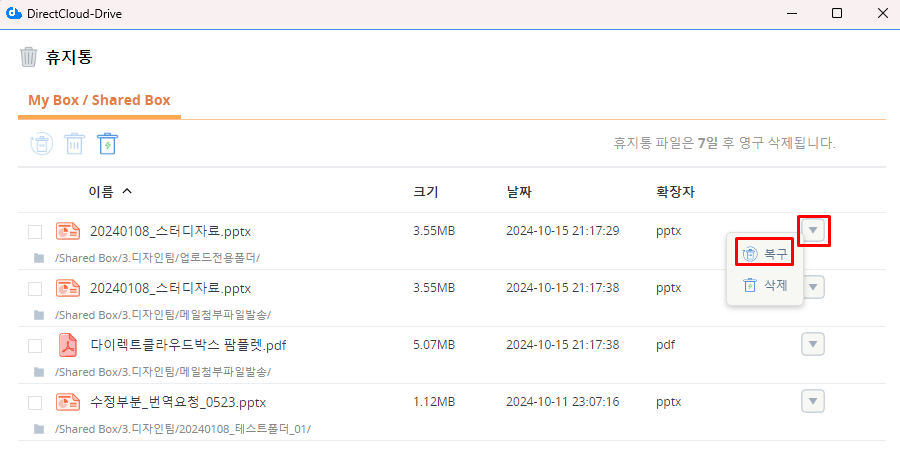
Task: Click the pptx icon of 수정부분_번역요청_0523
Action: pos(67,402)
